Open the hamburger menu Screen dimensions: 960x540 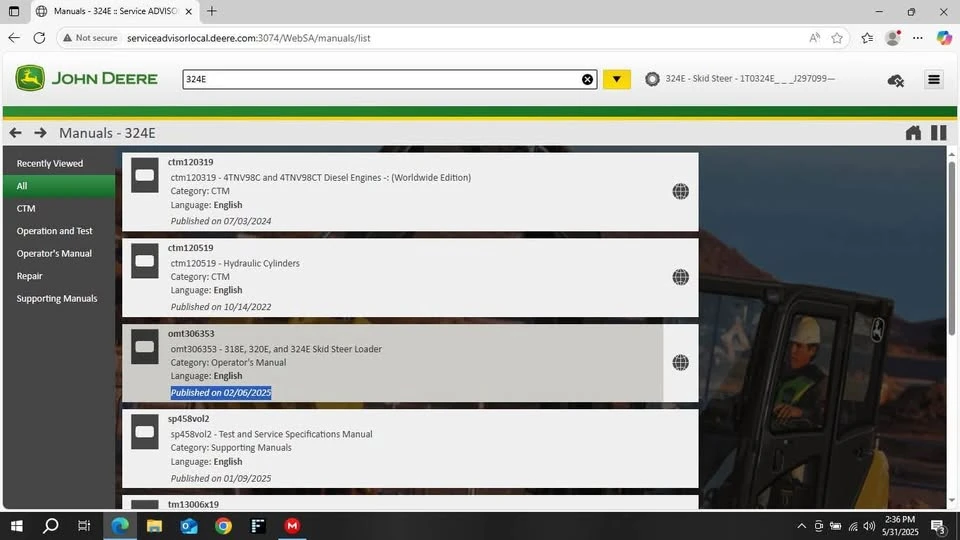pyautogui.click(x=934, y=80)
